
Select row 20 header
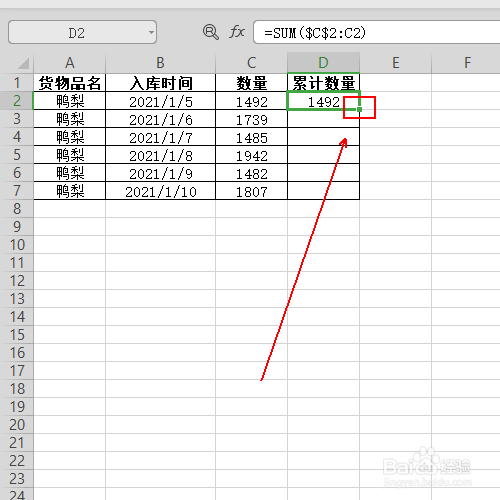(x=17, y=425)
